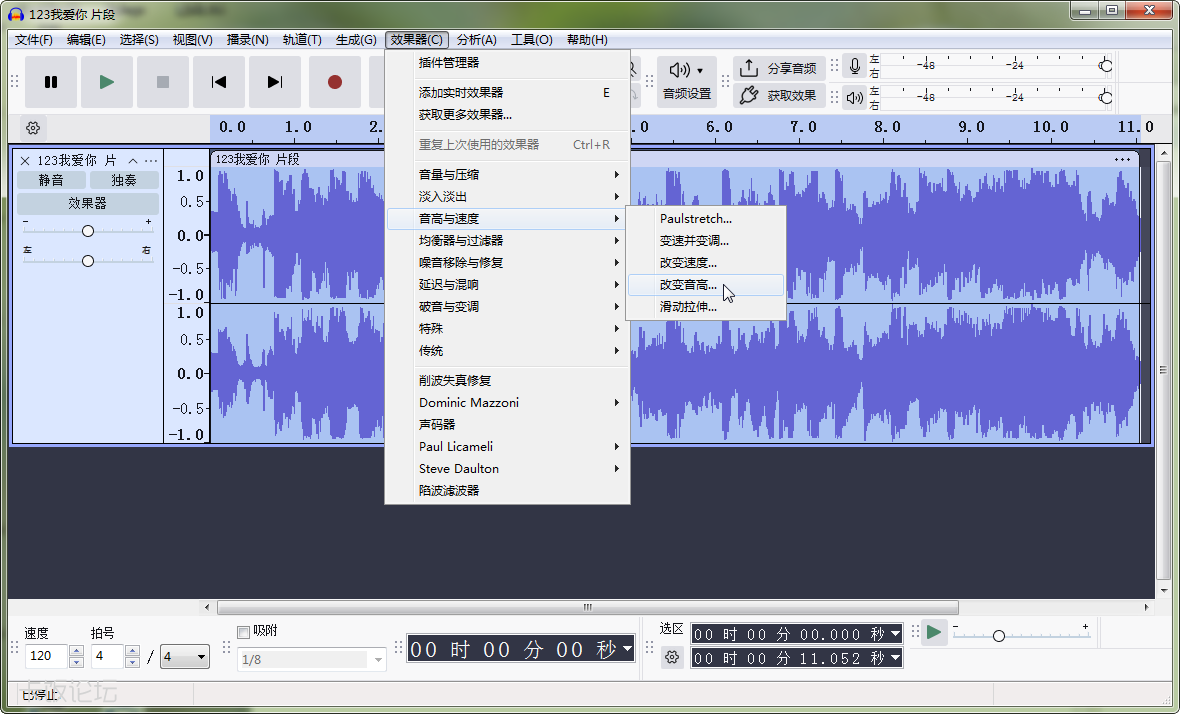Click the speaker playback meter icon
Screen dimensions: 1180x714
(854, 98)
